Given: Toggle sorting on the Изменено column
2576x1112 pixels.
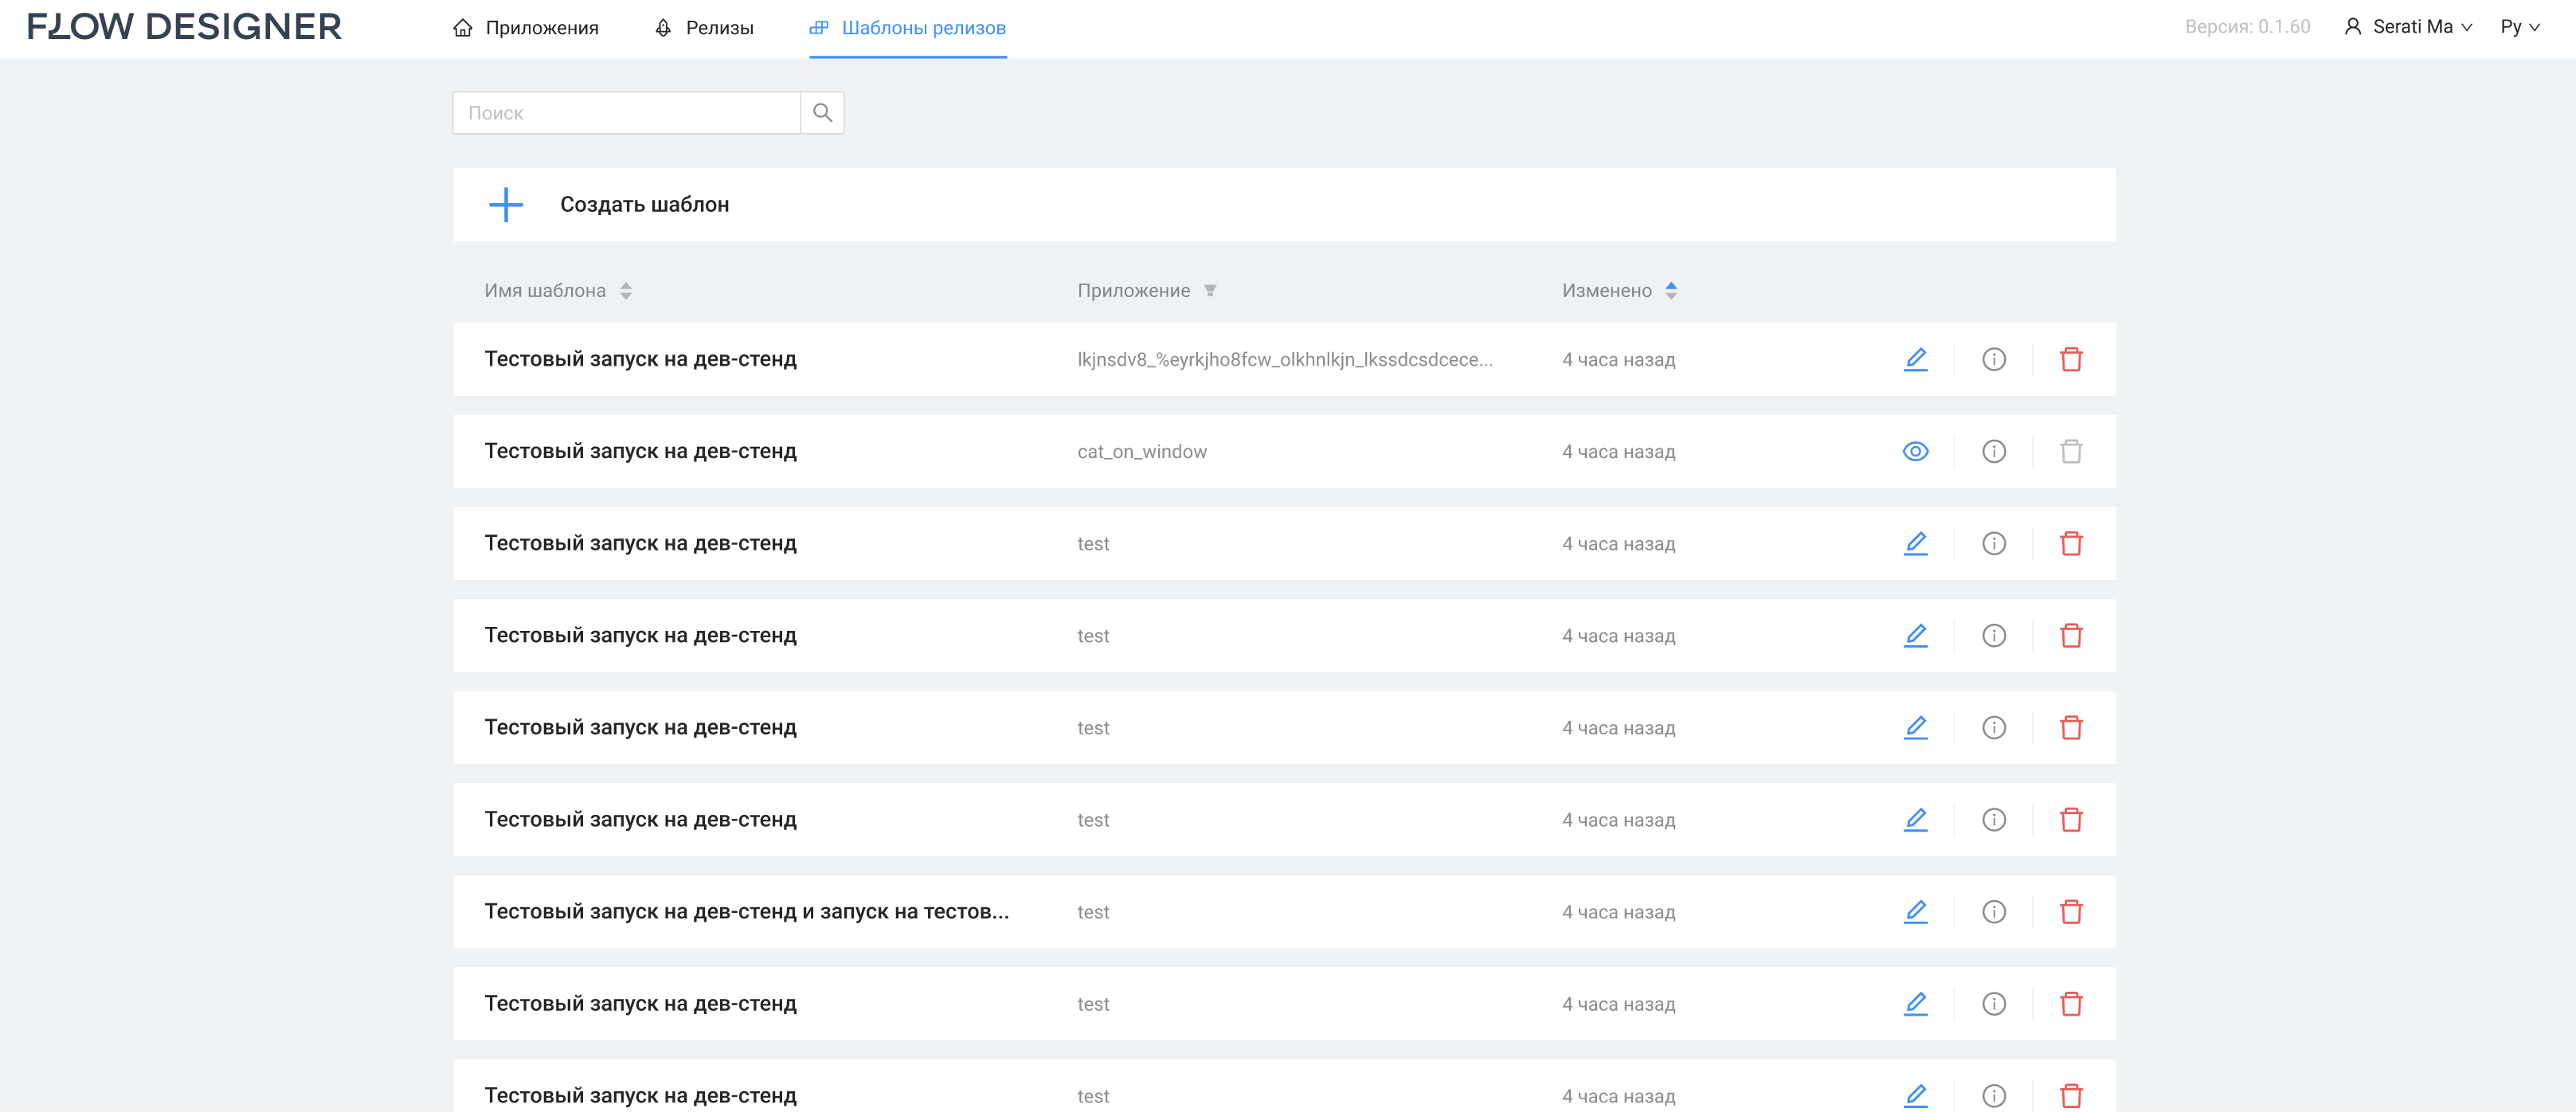Looking at the screenshot, I should 1670,291.
